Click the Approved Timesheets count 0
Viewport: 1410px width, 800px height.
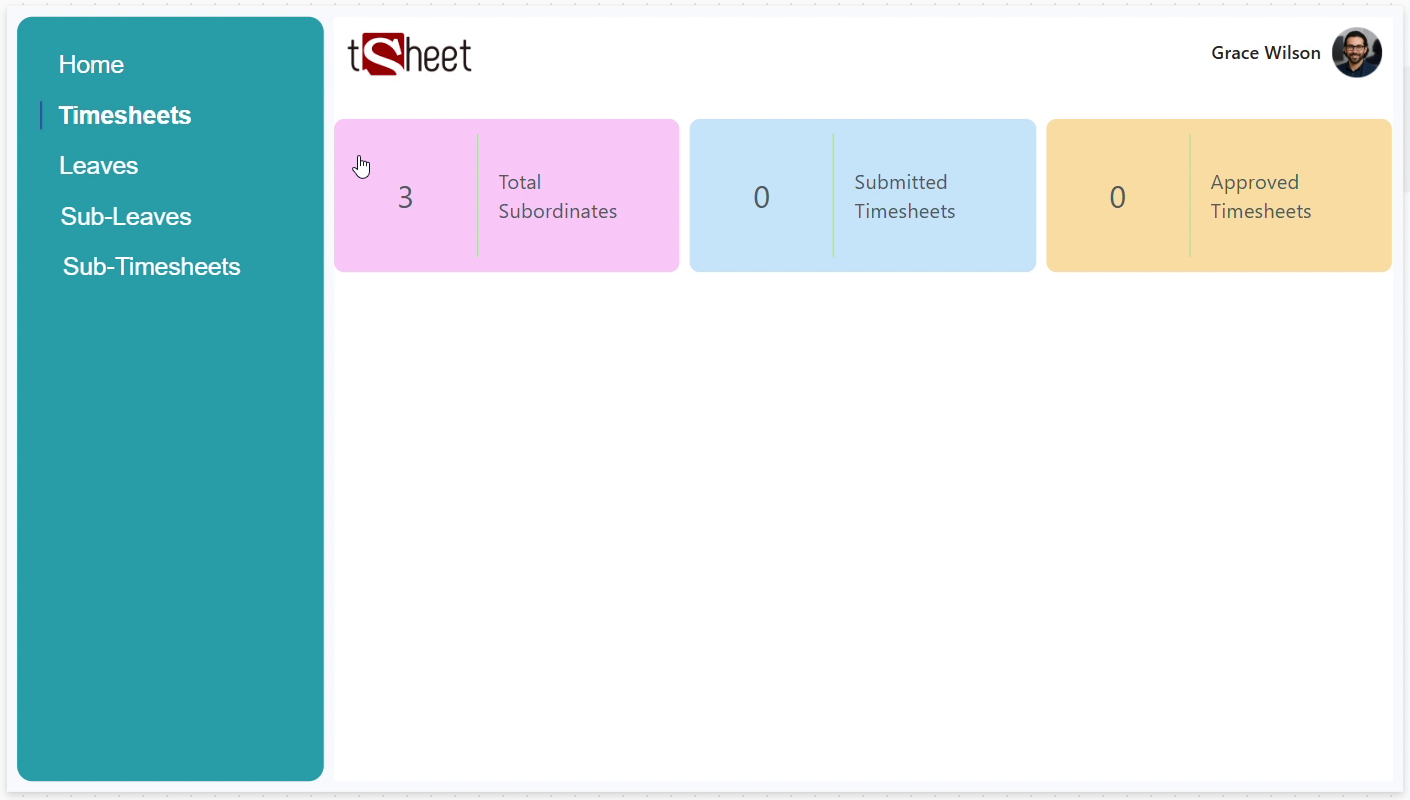[x=1117, y=198]
